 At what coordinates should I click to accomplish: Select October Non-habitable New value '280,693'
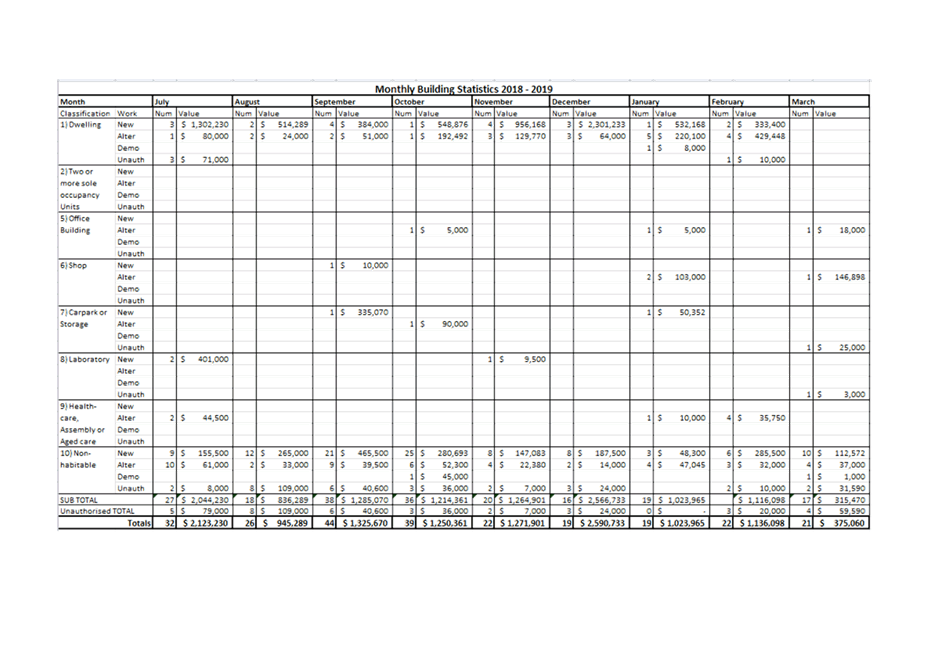pos(453,453)
